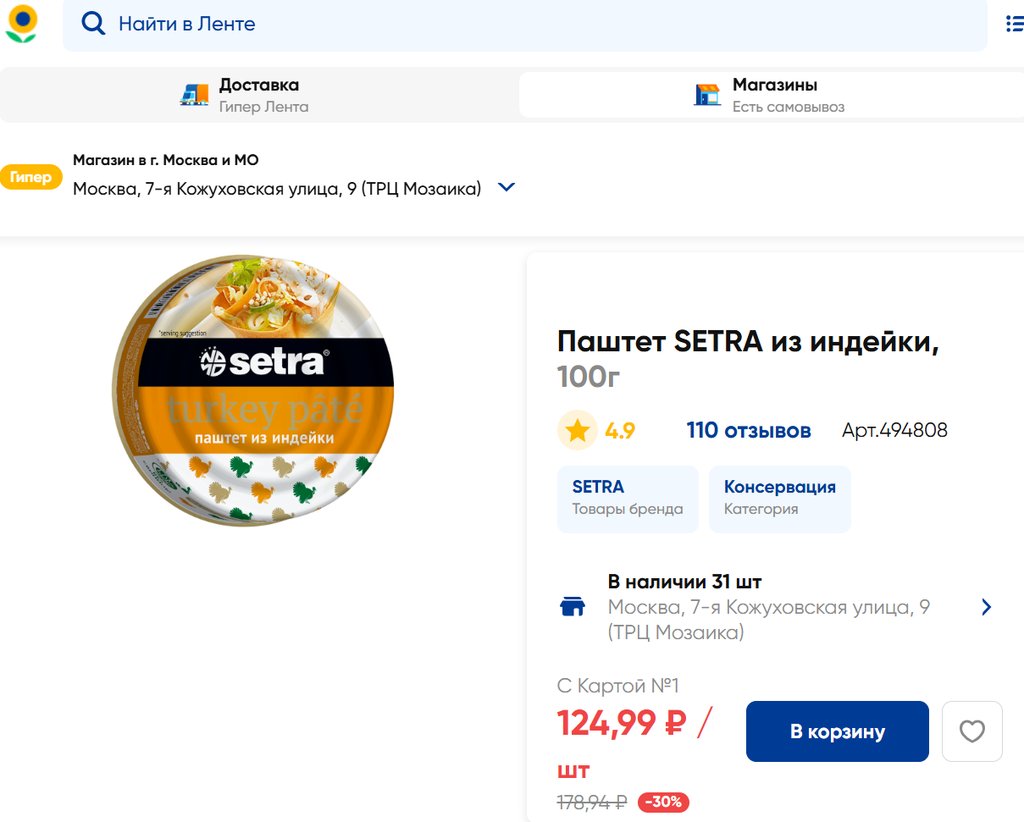Click the Lenta sunflower logo

tap(21, 24)
